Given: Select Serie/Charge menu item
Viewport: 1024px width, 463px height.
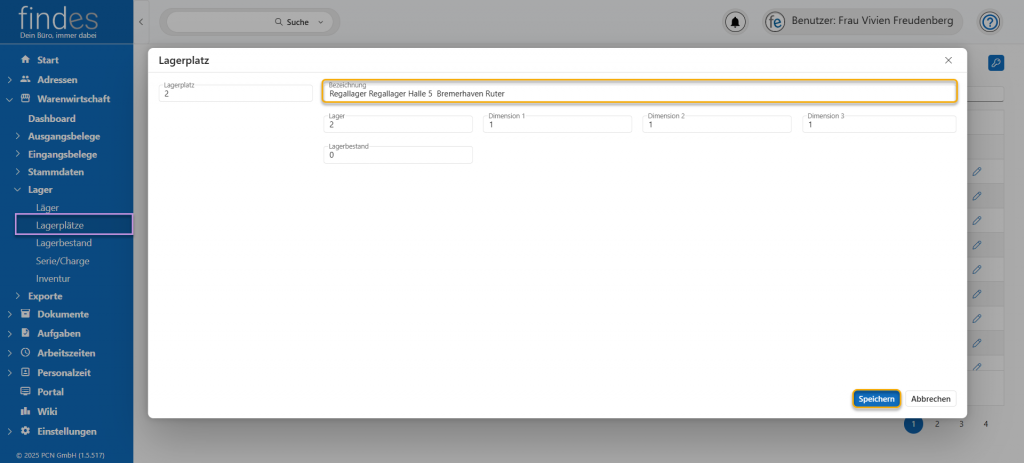Looking at the screenshot, I should 62,260.
